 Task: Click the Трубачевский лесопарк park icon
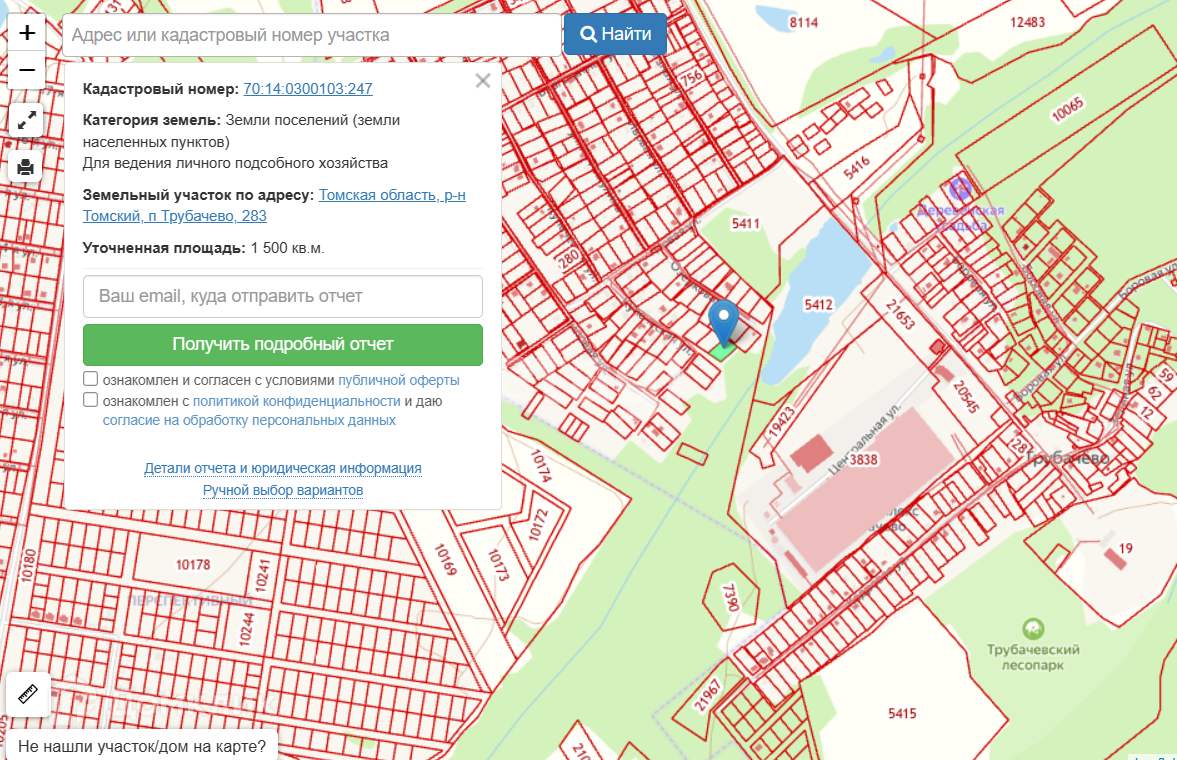[x=1033, y=630]
